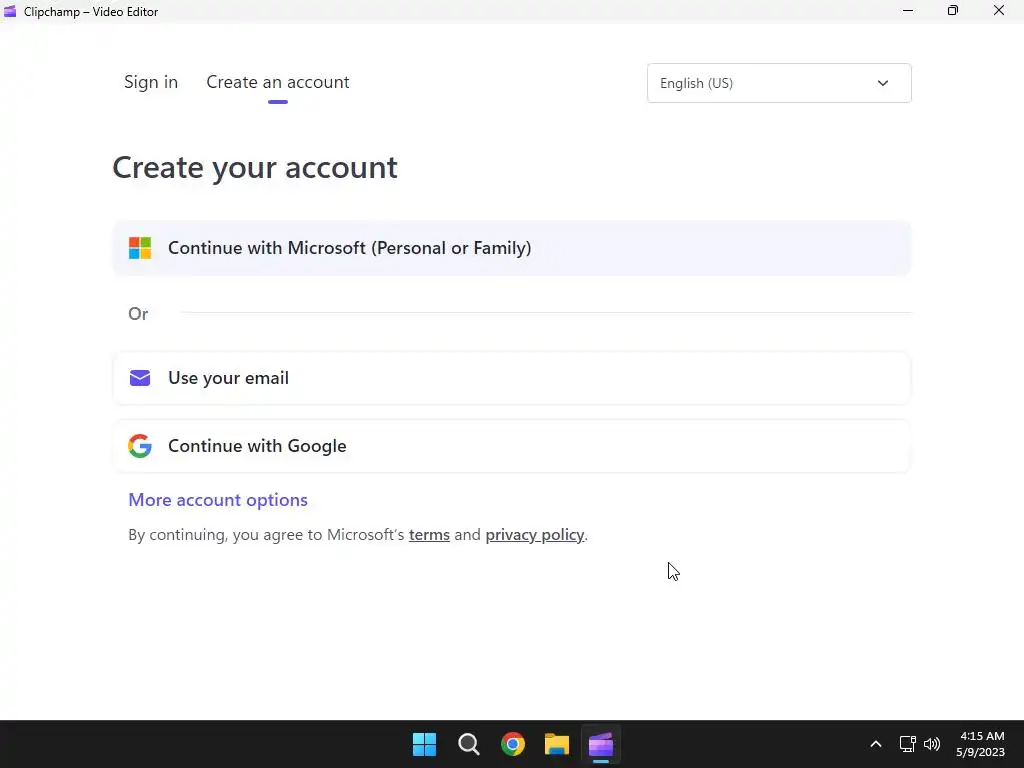The width and height of the screenshot is (1024, 768).
Task: Click the 'Create your account' heading
Action: (255, 168)
